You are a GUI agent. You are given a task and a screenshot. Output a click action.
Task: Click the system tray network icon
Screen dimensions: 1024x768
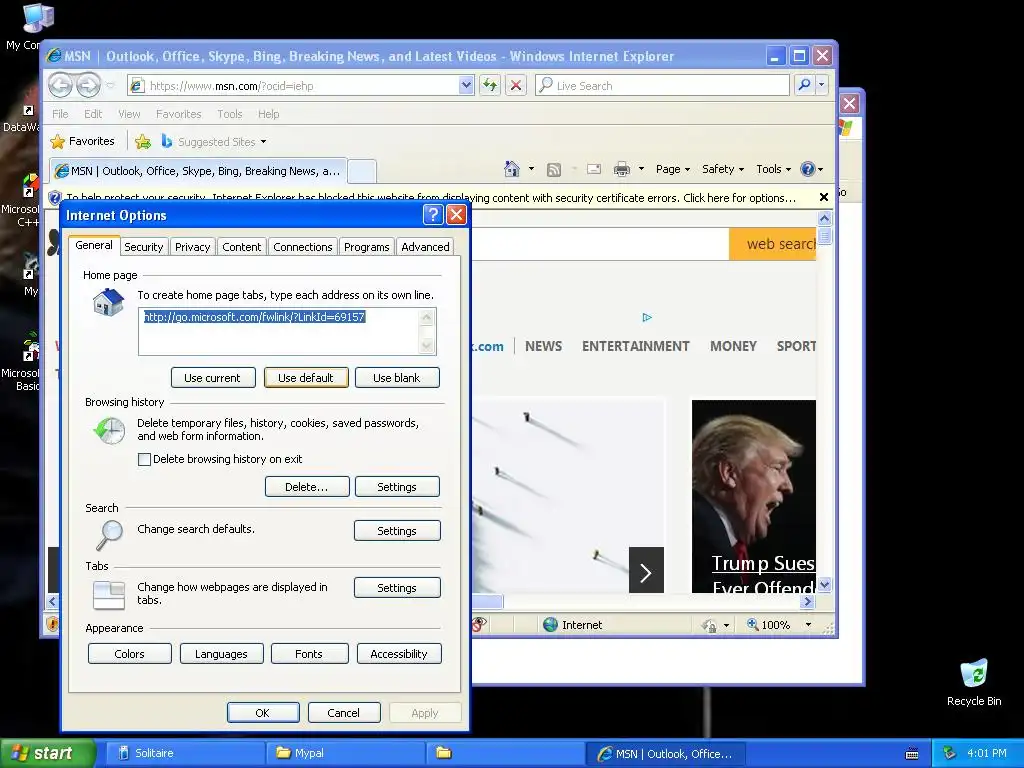coord(950,753)
